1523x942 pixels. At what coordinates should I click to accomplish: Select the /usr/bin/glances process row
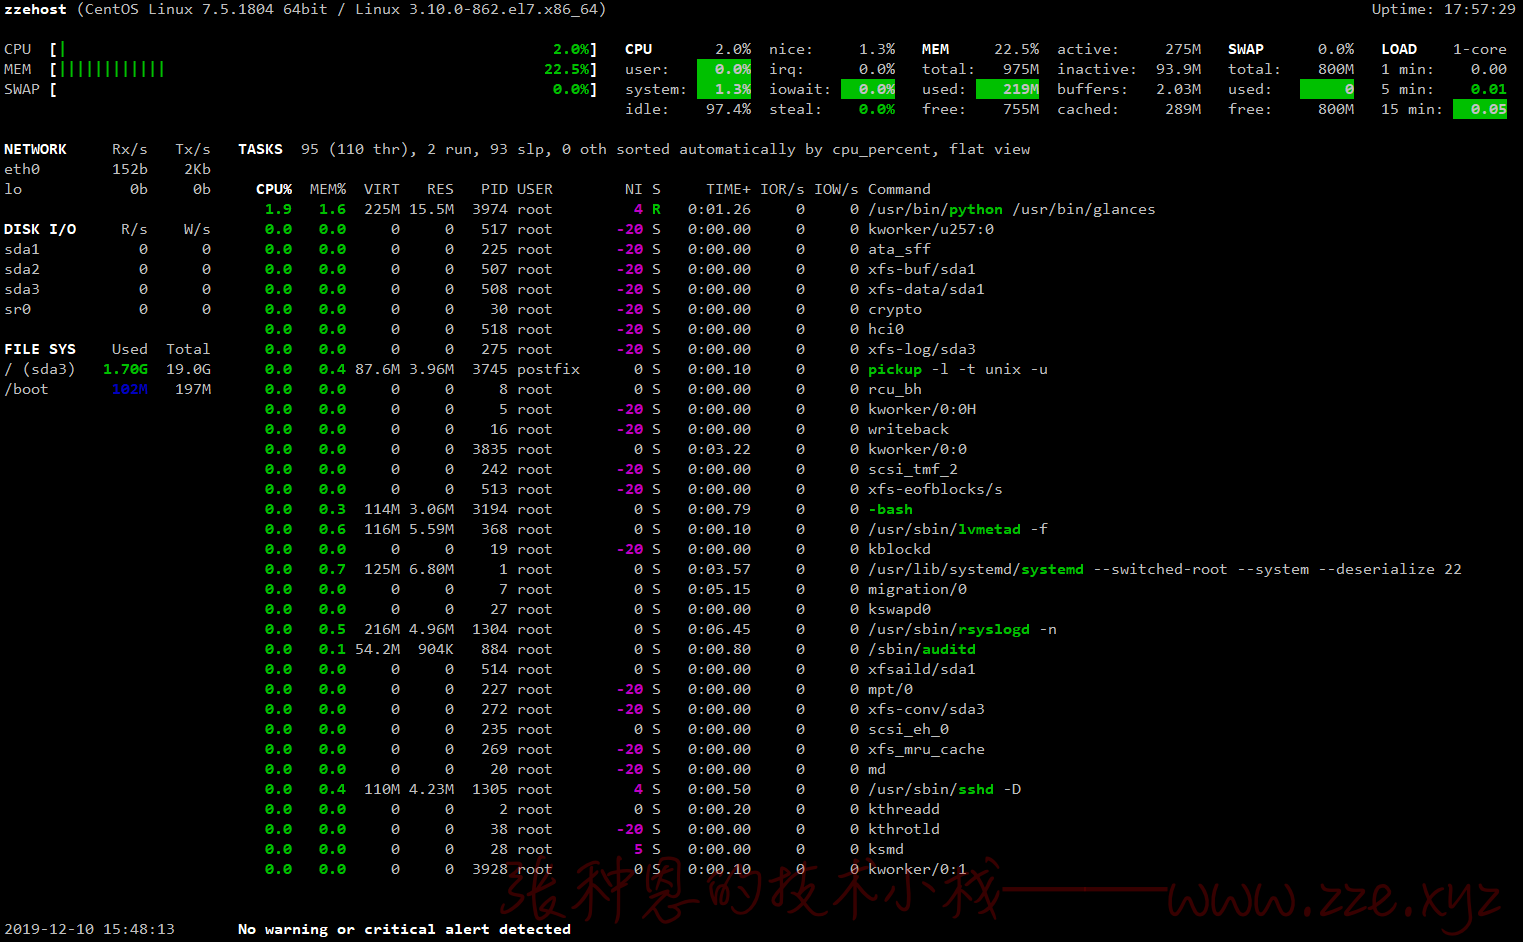point(710,209)
